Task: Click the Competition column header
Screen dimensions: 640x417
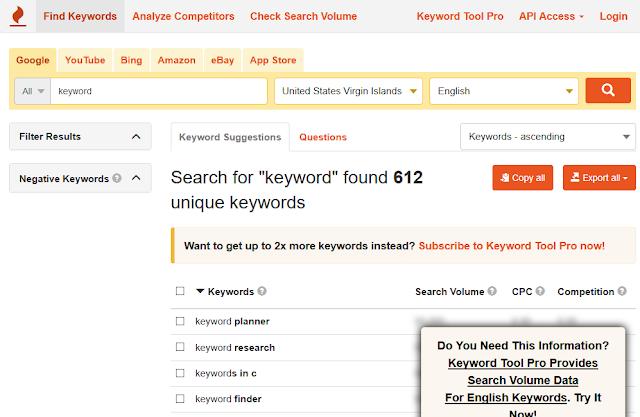Action: (x=586, y=292)
